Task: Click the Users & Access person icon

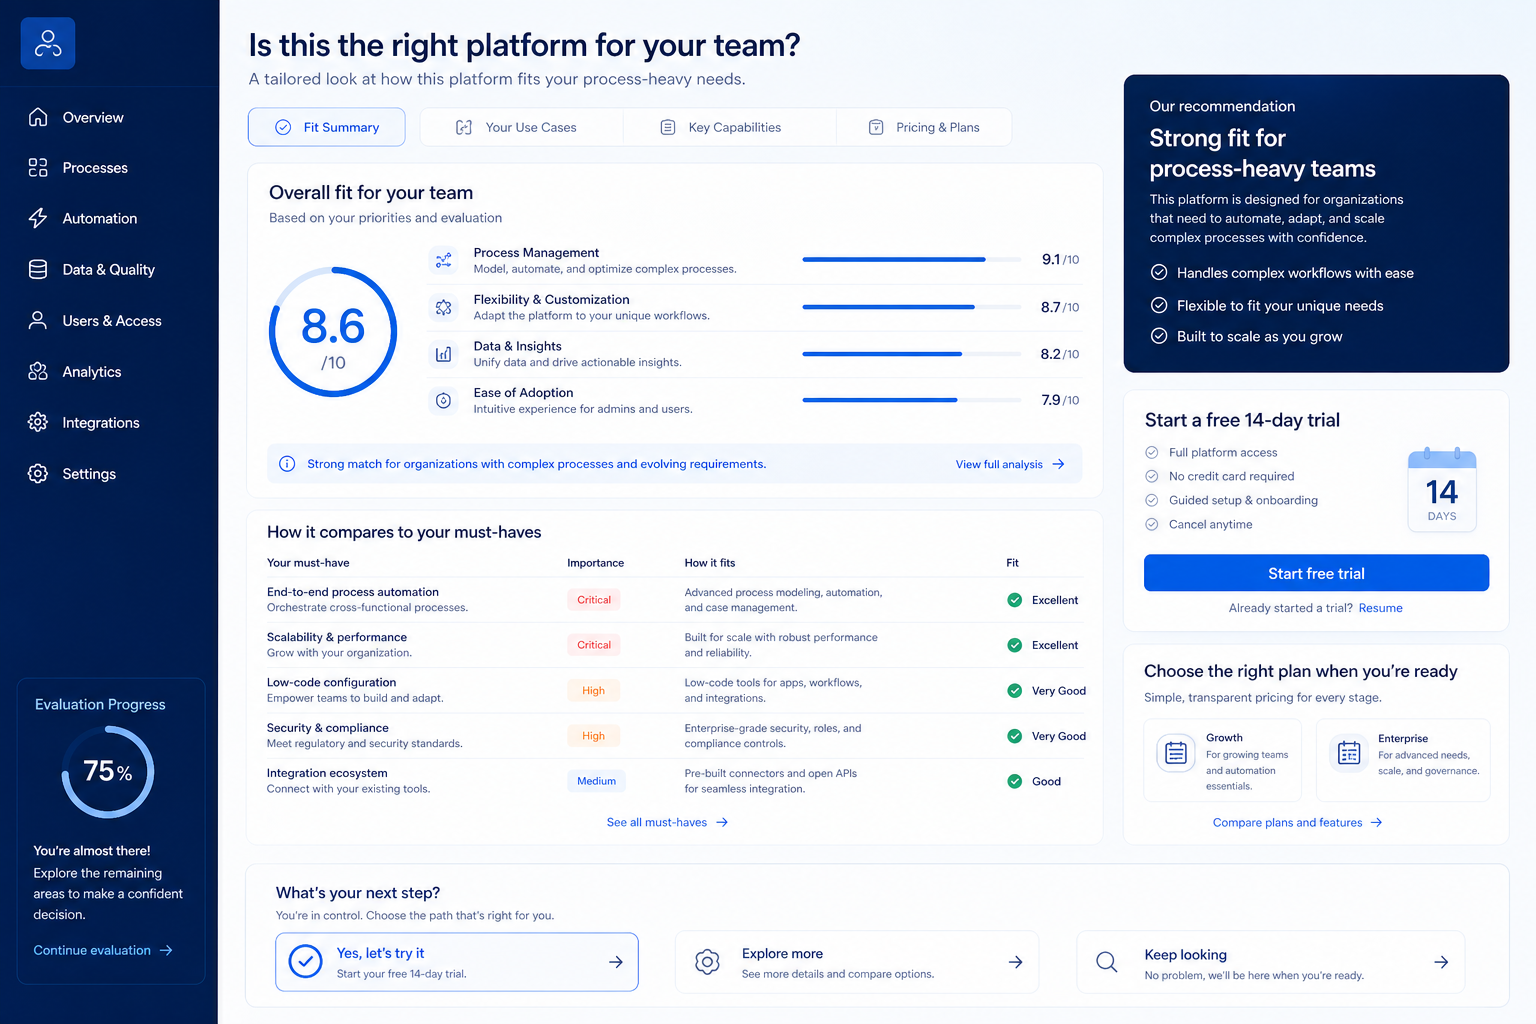Action: [38, 320]
